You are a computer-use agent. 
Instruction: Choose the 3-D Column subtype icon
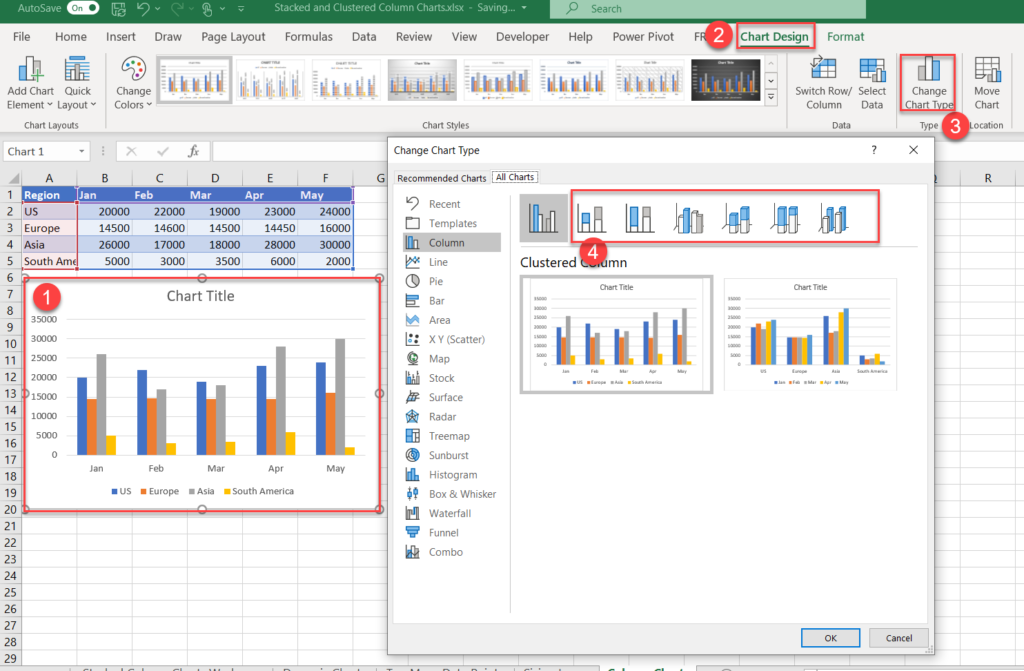(x=833, y=218)
